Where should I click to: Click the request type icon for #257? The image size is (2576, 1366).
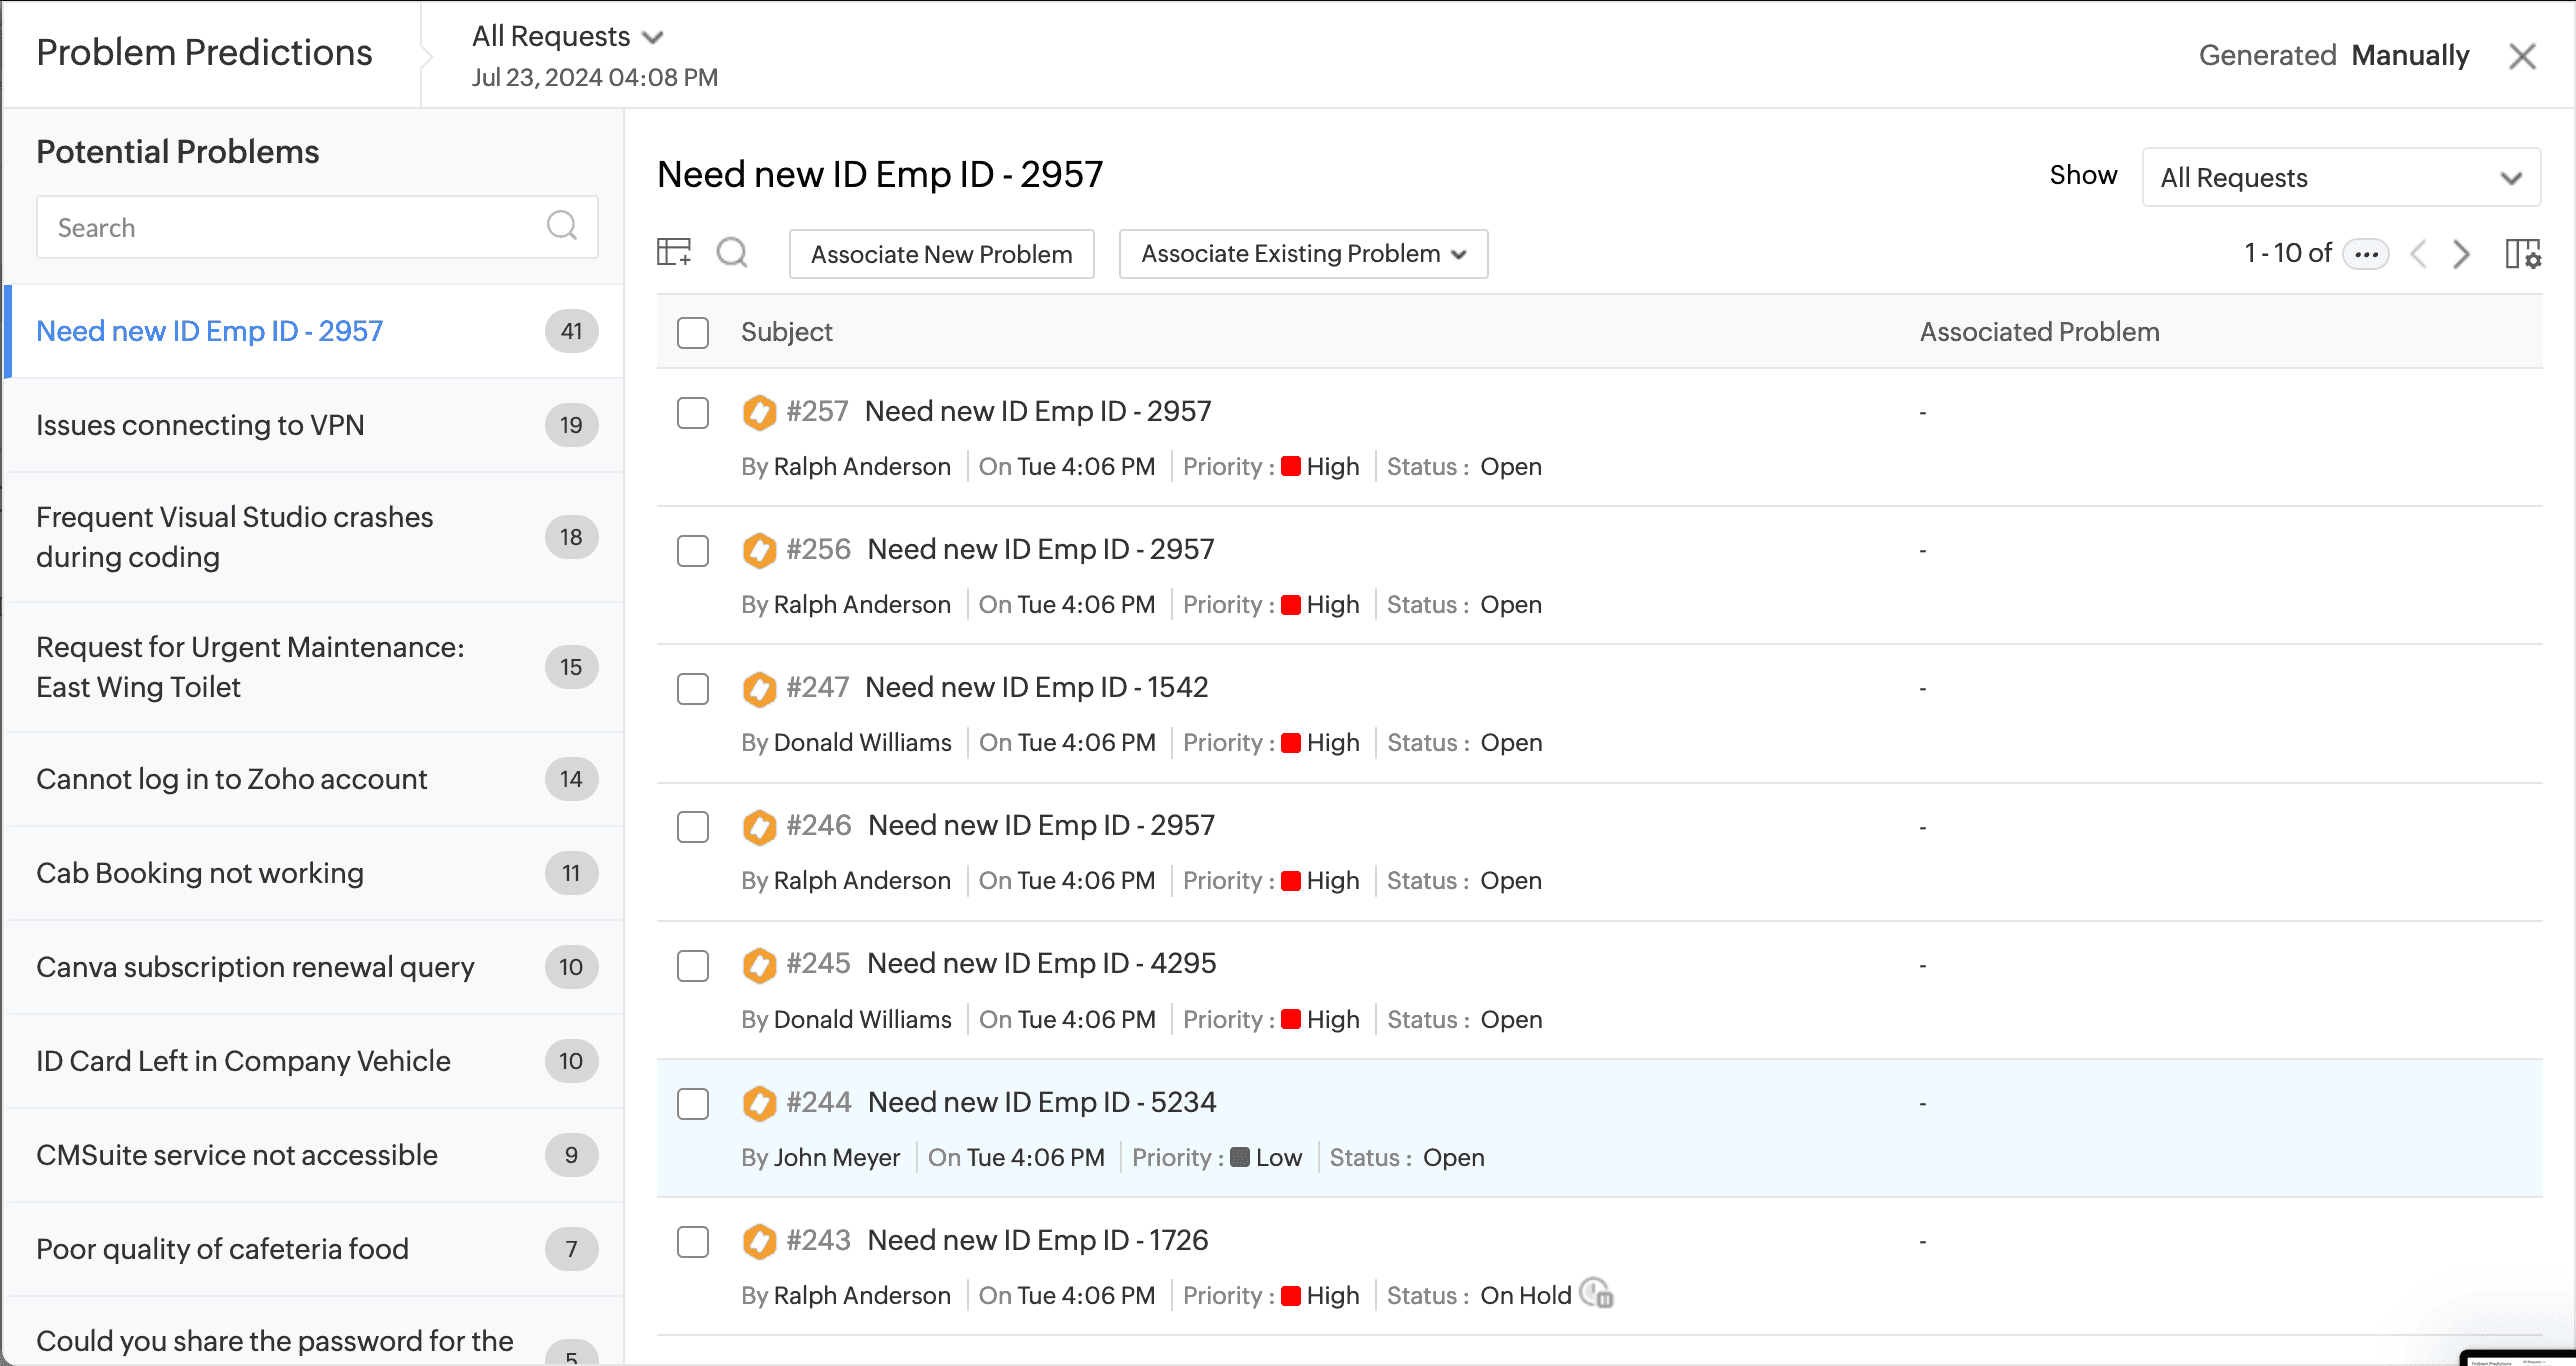pos(759,412)
